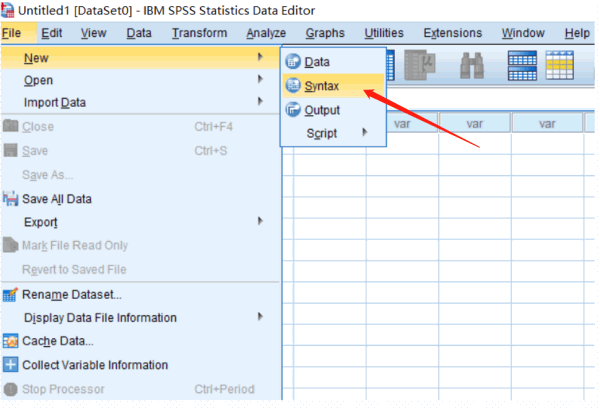Screen dimensions: 600x414
Task: Choose Data from New submenu
Action: (x=333, y=62)
